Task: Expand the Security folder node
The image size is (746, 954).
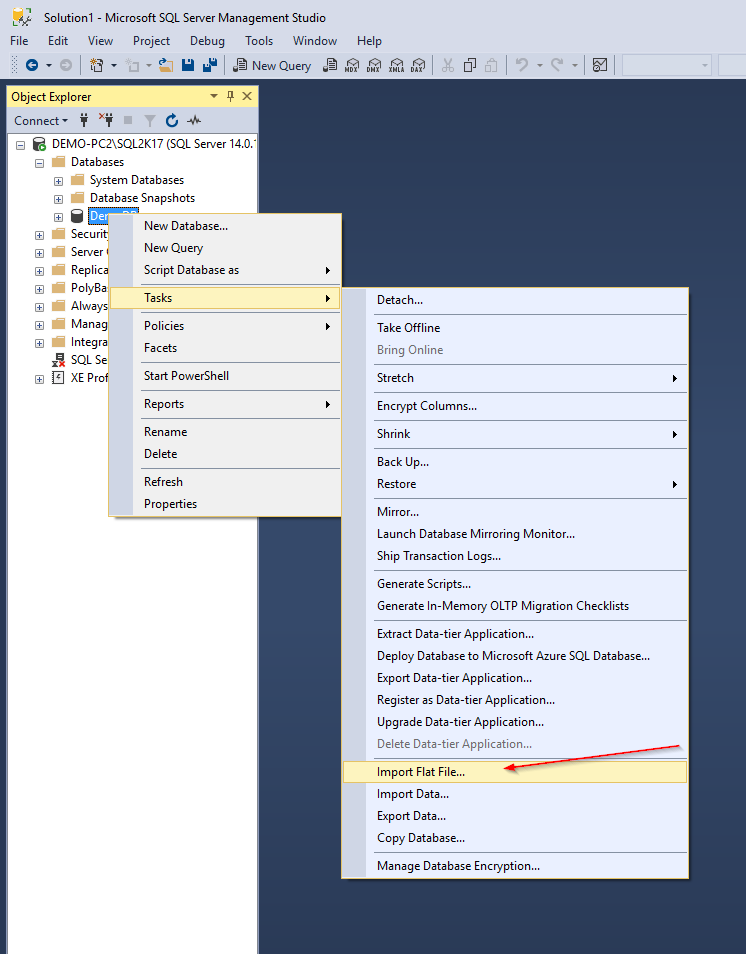Action: [x=40, y=235]
